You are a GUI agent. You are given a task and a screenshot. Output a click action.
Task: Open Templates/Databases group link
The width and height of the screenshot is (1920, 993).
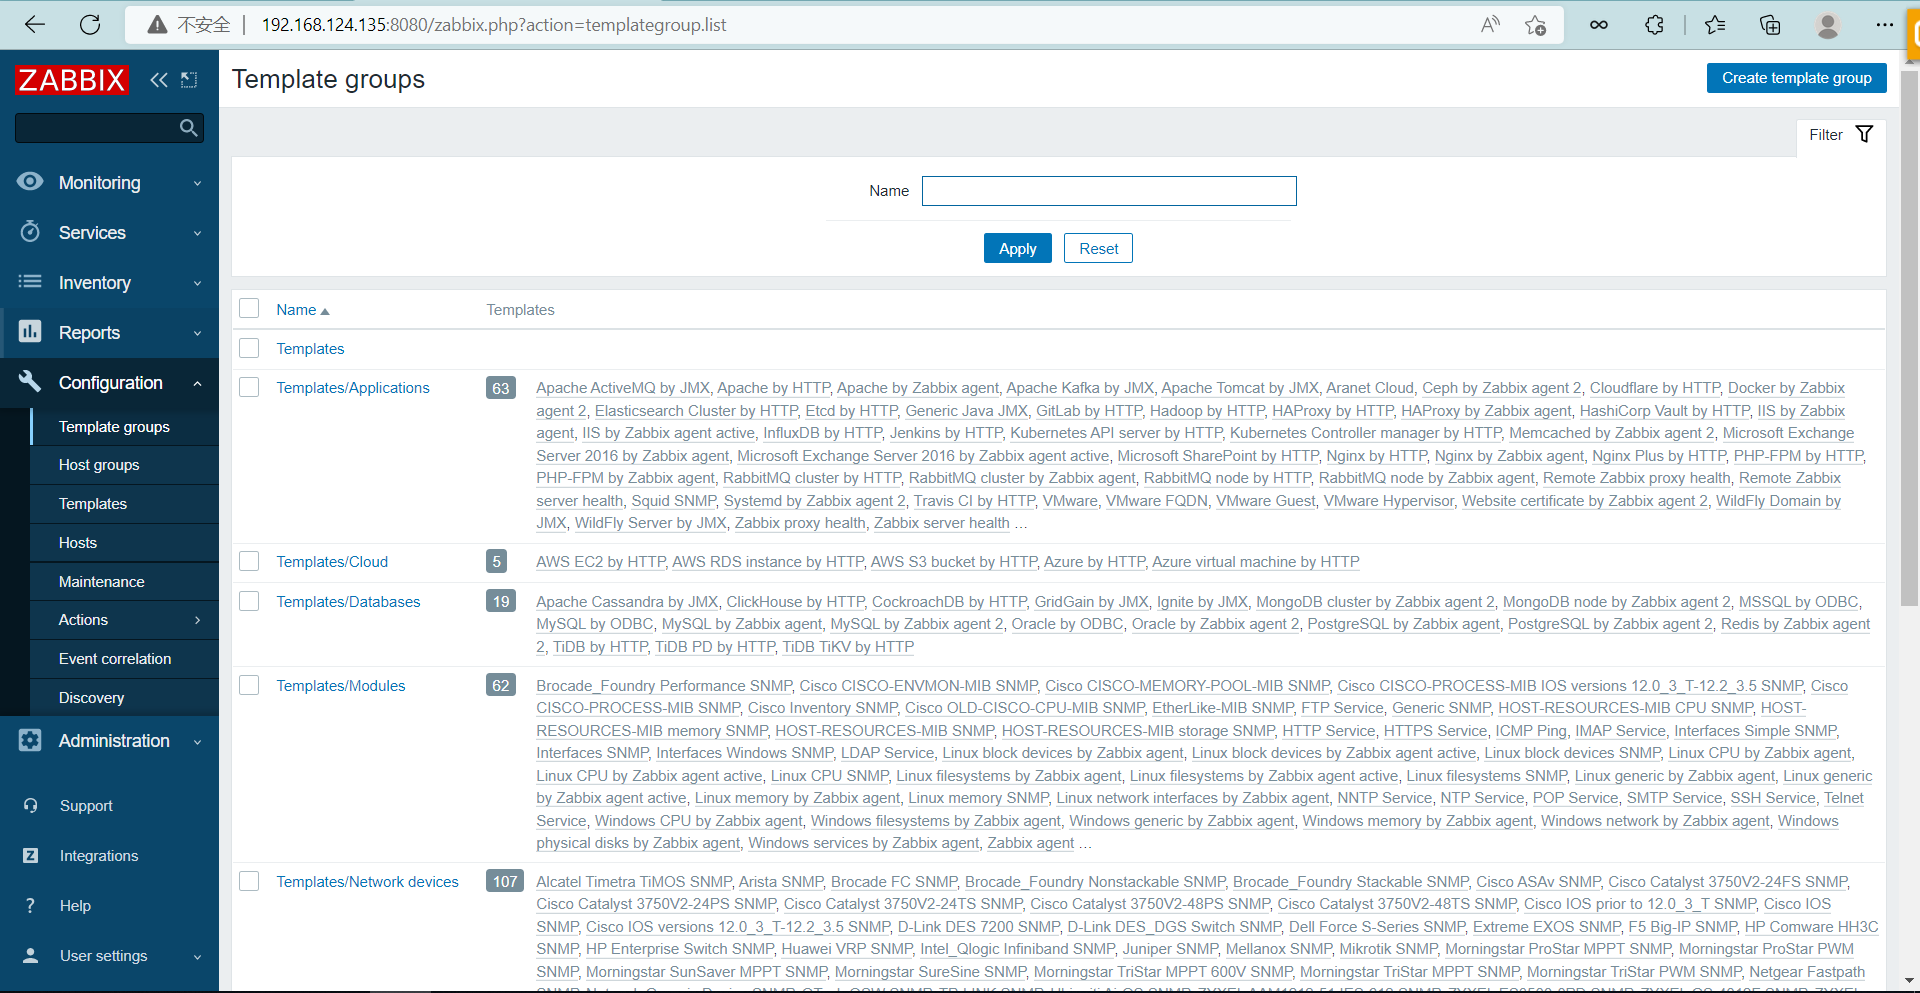(348, 602)
